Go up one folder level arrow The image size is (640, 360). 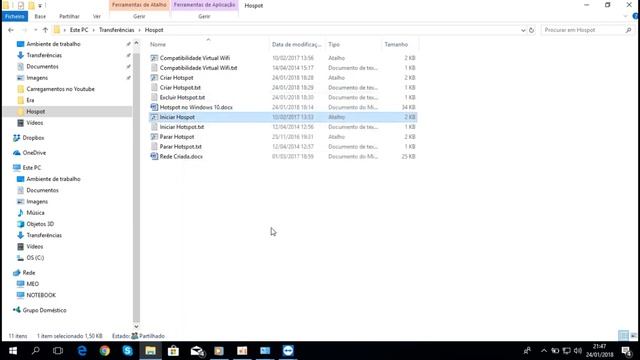(45, 30)
